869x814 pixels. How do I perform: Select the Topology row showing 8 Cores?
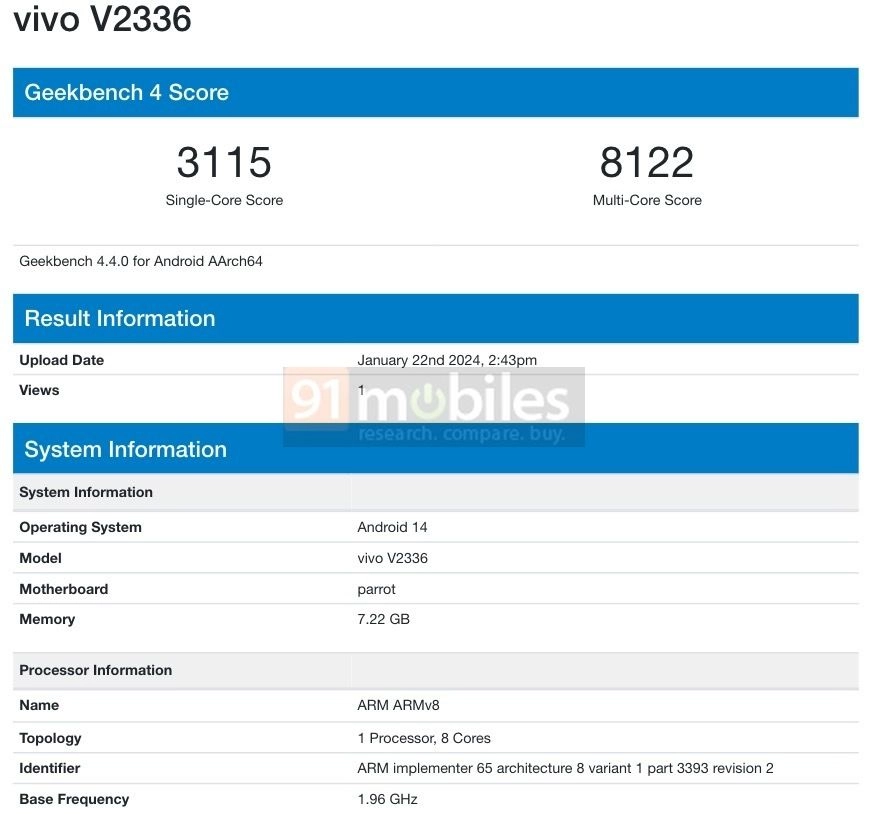click(422, 738)
